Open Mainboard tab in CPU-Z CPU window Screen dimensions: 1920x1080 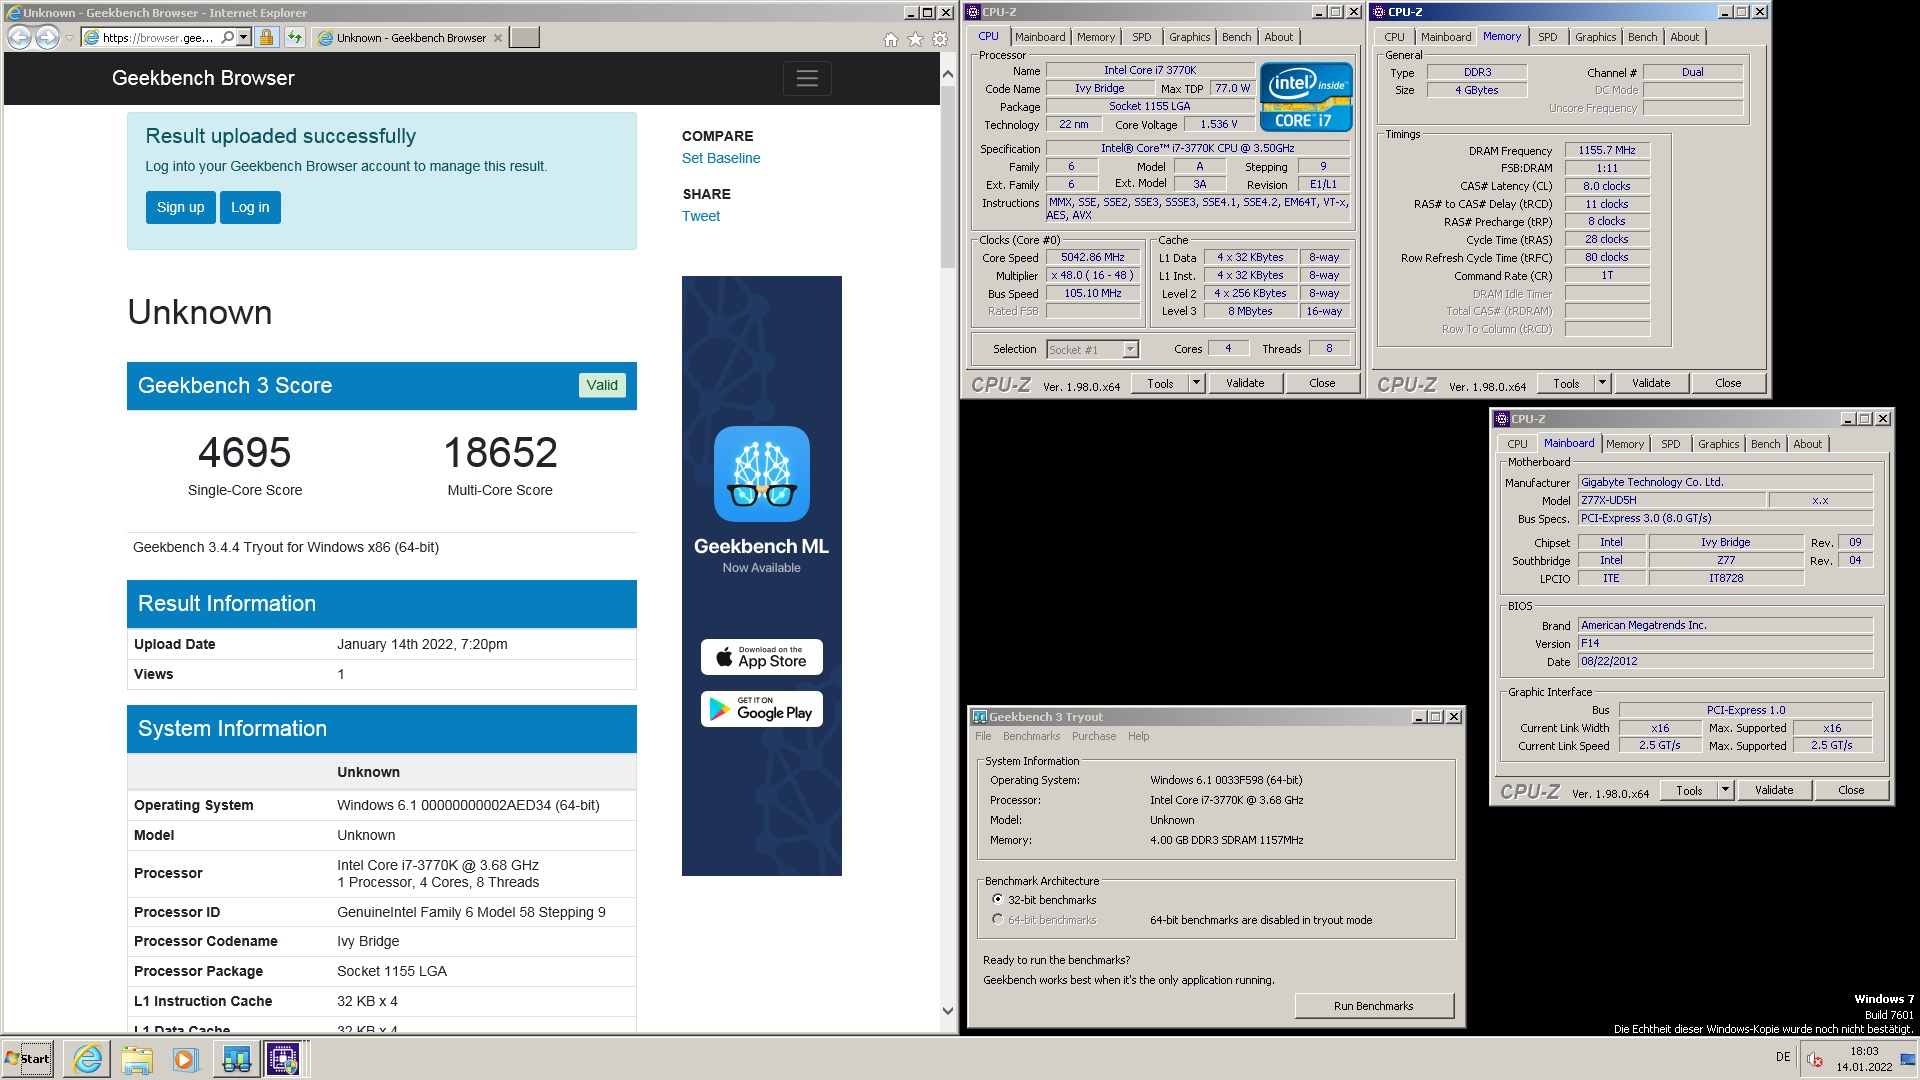(x=1040, y=37)
